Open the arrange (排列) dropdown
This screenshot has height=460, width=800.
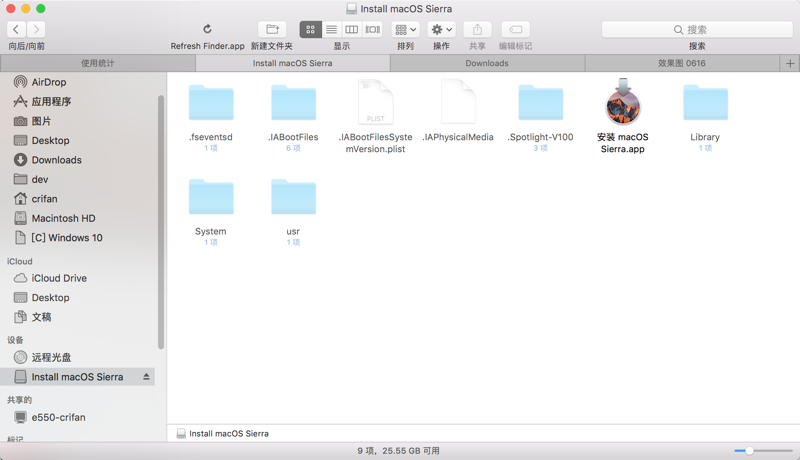point(406,30)
